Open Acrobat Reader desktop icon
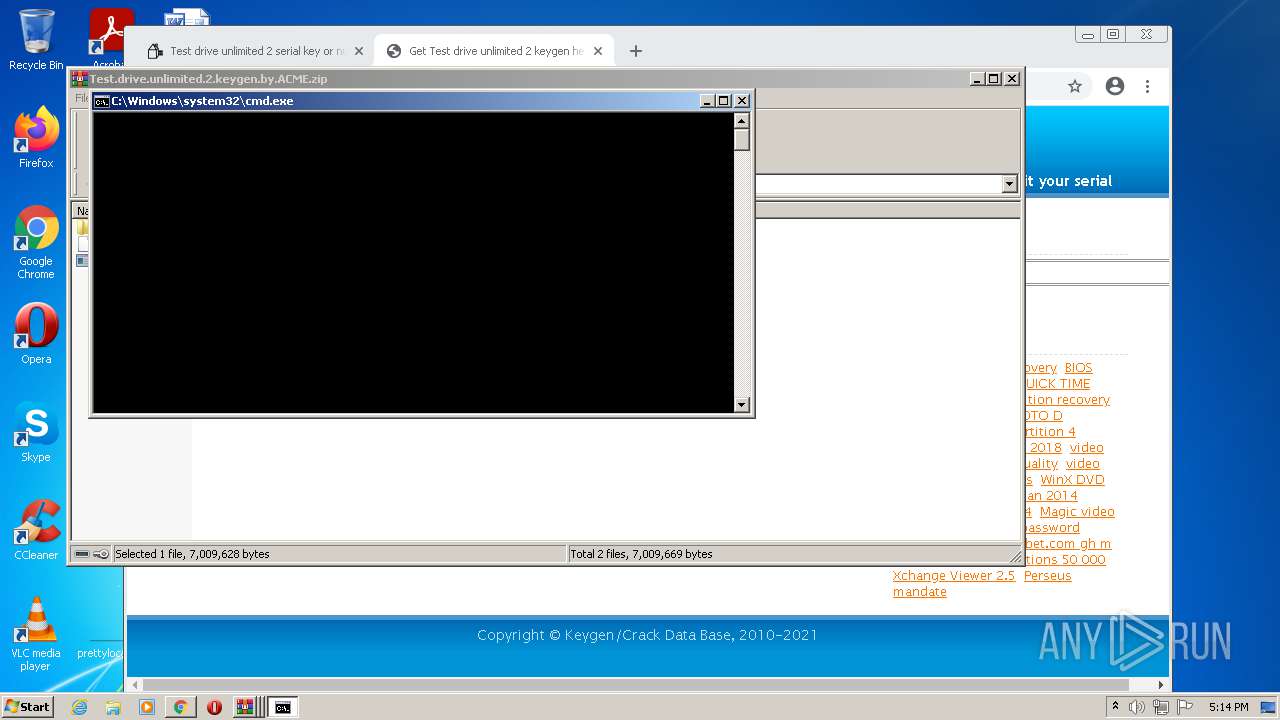 pos(108,38)
